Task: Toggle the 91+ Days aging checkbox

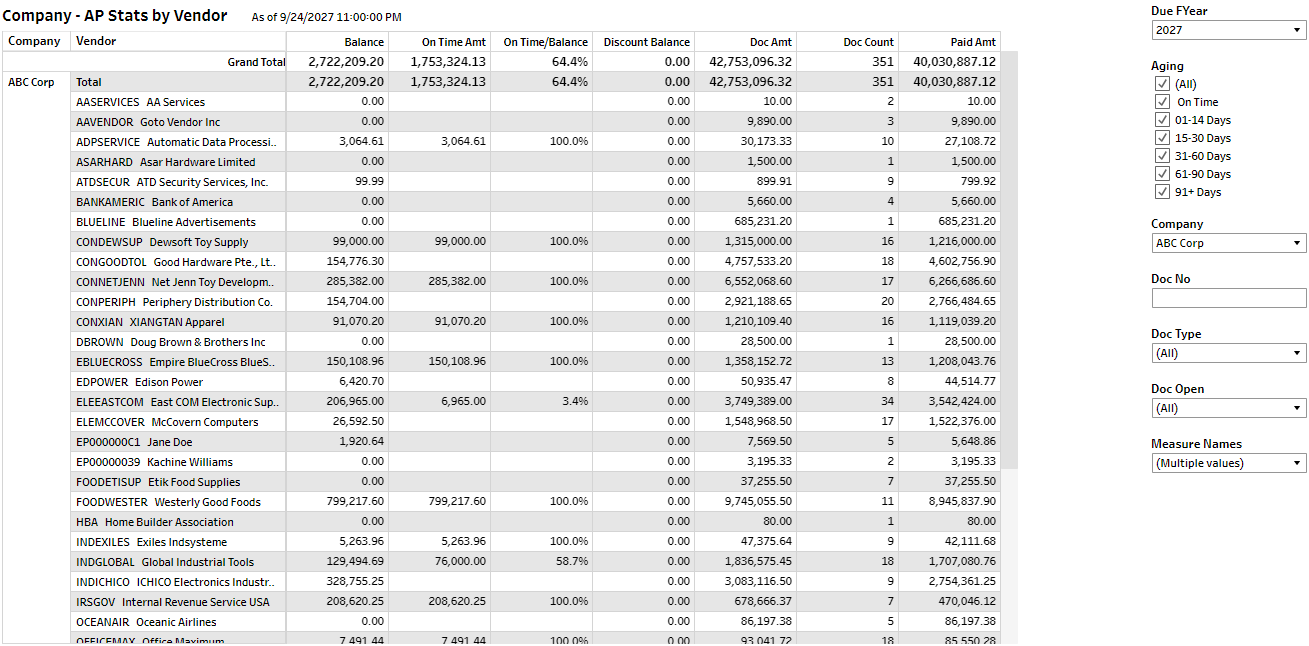Action: (x=1162, y=192)
